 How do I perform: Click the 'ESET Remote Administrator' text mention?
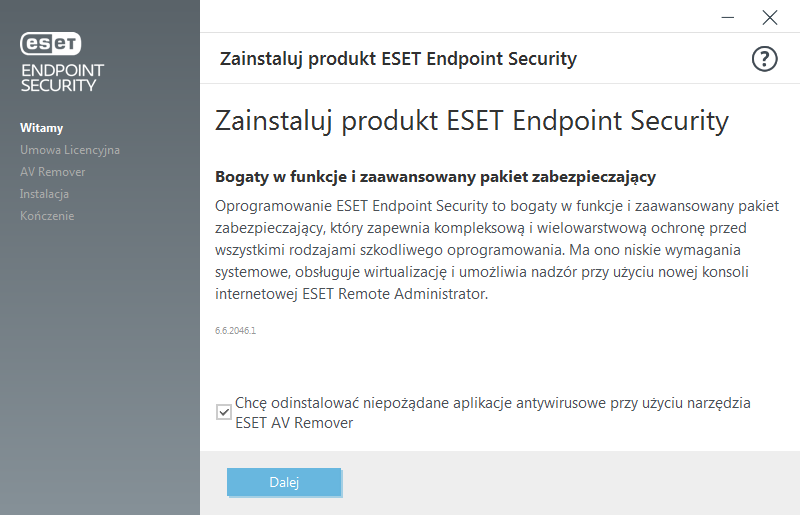(x=401, y=295)
